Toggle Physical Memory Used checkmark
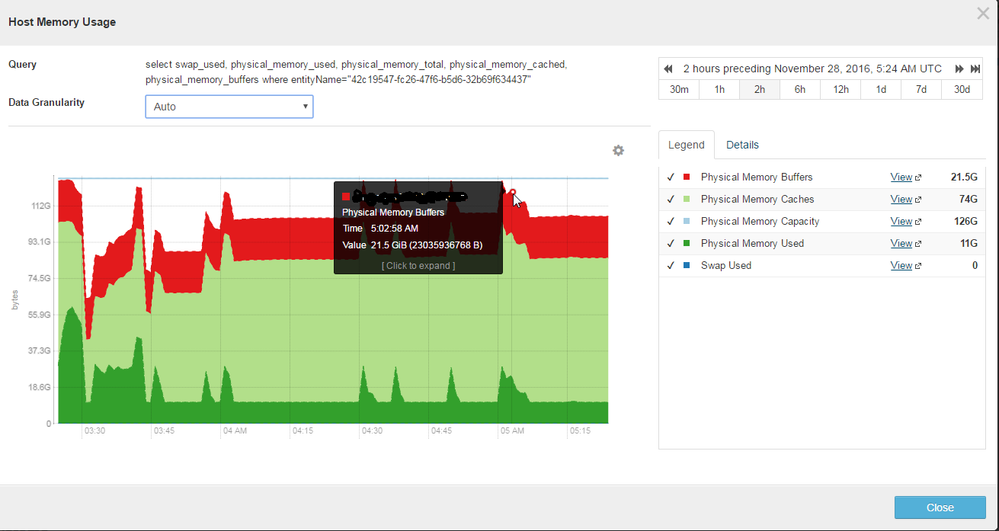 pos(670,244)
